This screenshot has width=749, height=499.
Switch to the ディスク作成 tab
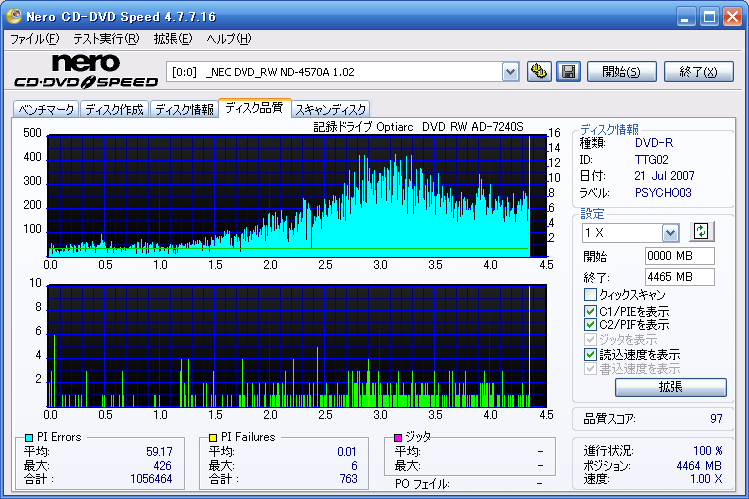tap(115, 110)
